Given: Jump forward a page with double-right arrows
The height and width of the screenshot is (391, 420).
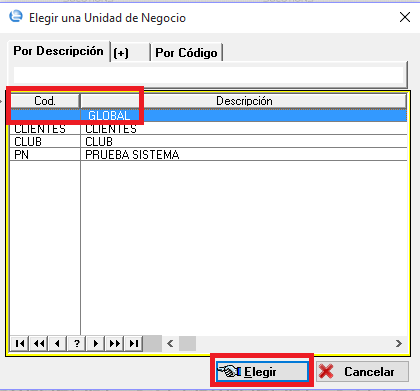Looking at the screenshot, I should [x=115, y=343].
